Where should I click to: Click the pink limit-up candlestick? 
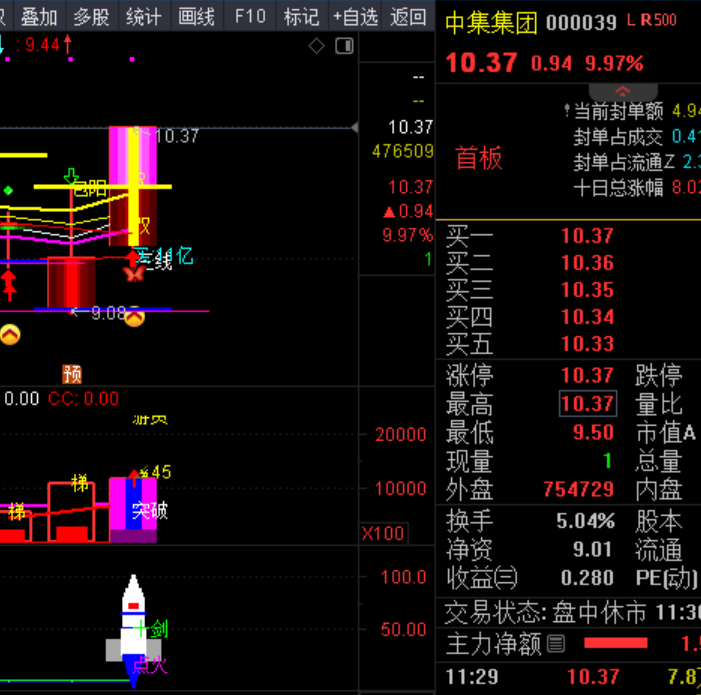point(133,186)
